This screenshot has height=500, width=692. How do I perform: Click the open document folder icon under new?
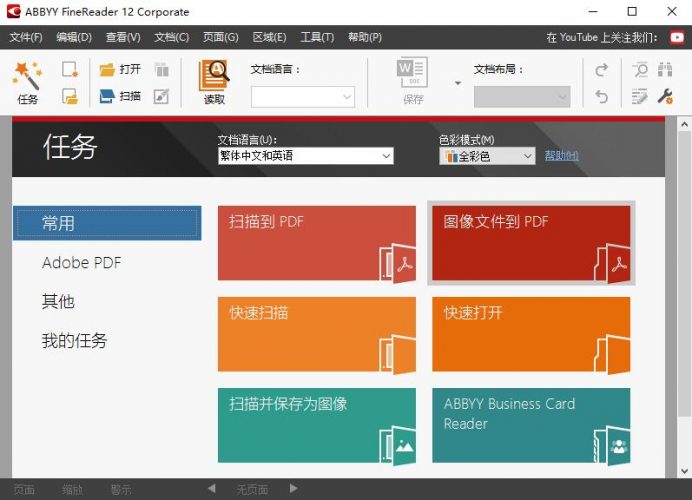coord(70,96)
